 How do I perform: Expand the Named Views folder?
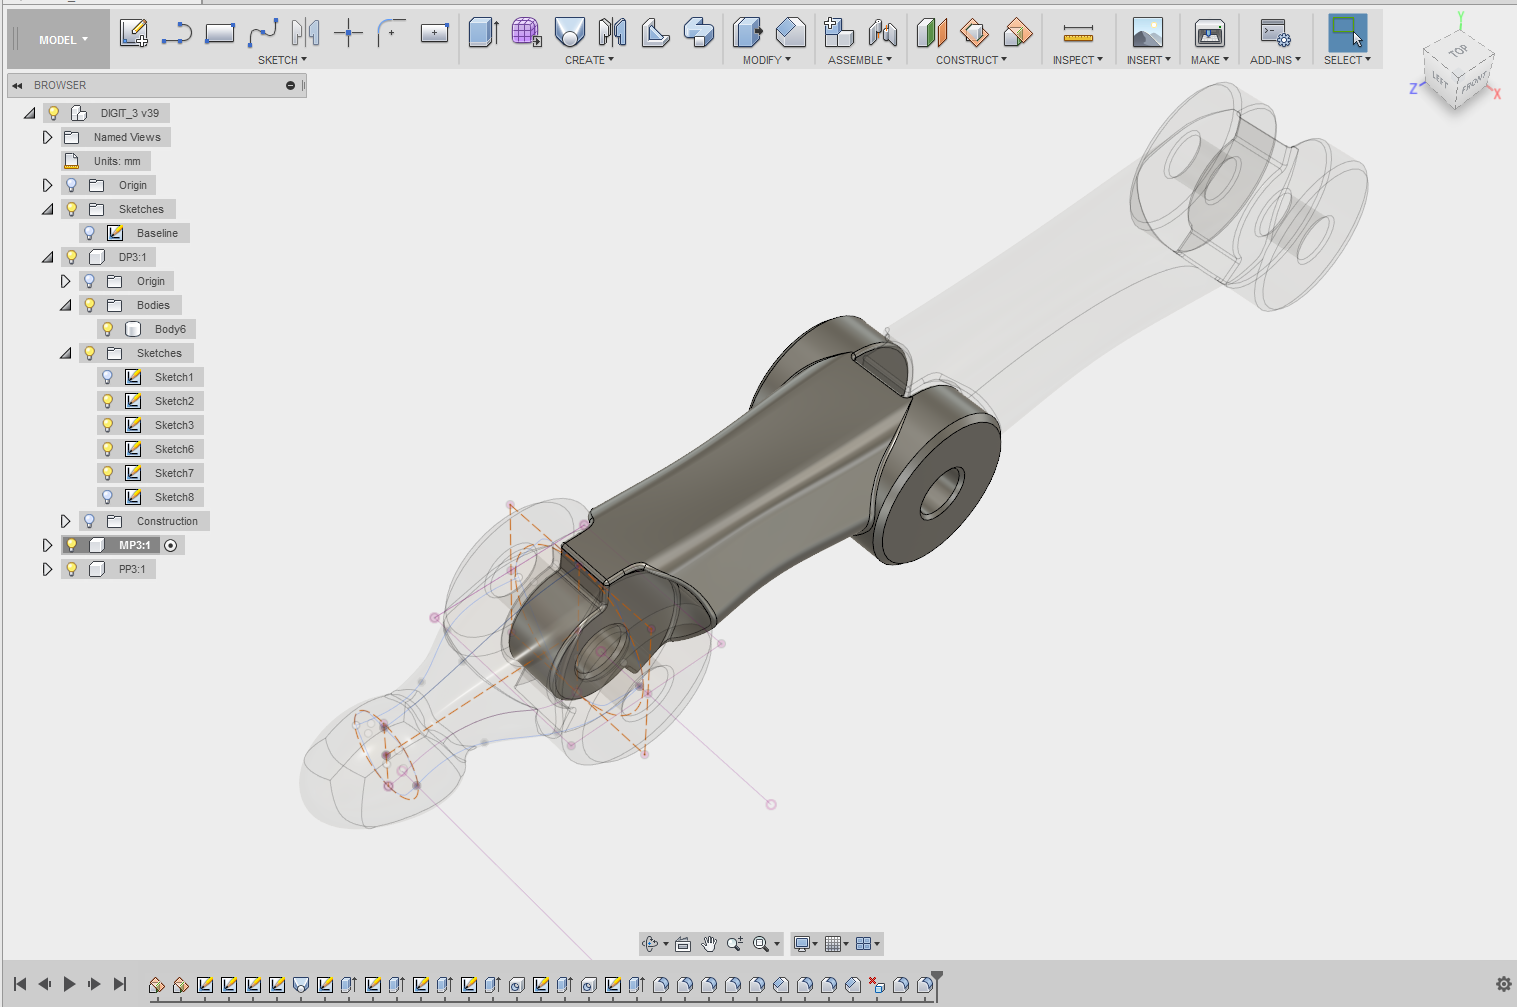[47, 137]
